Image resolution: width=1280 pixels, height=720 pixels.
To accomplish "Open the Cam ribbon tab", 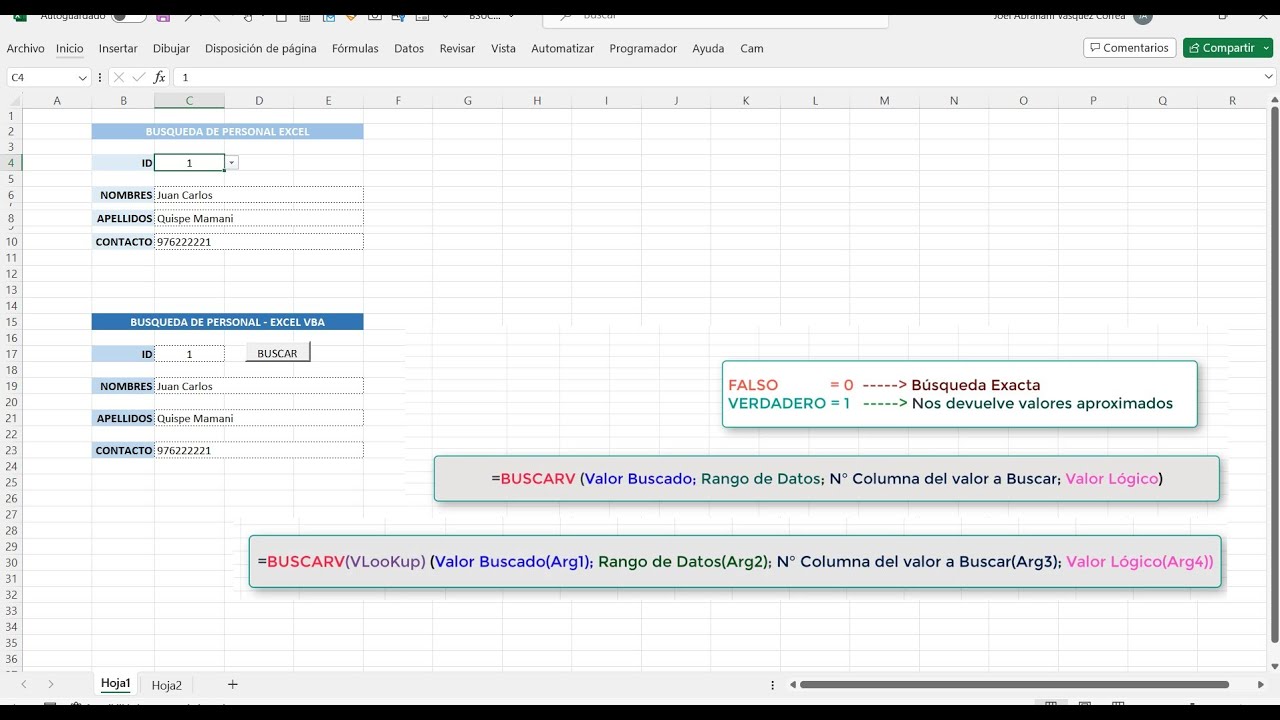I will point(752,48).
